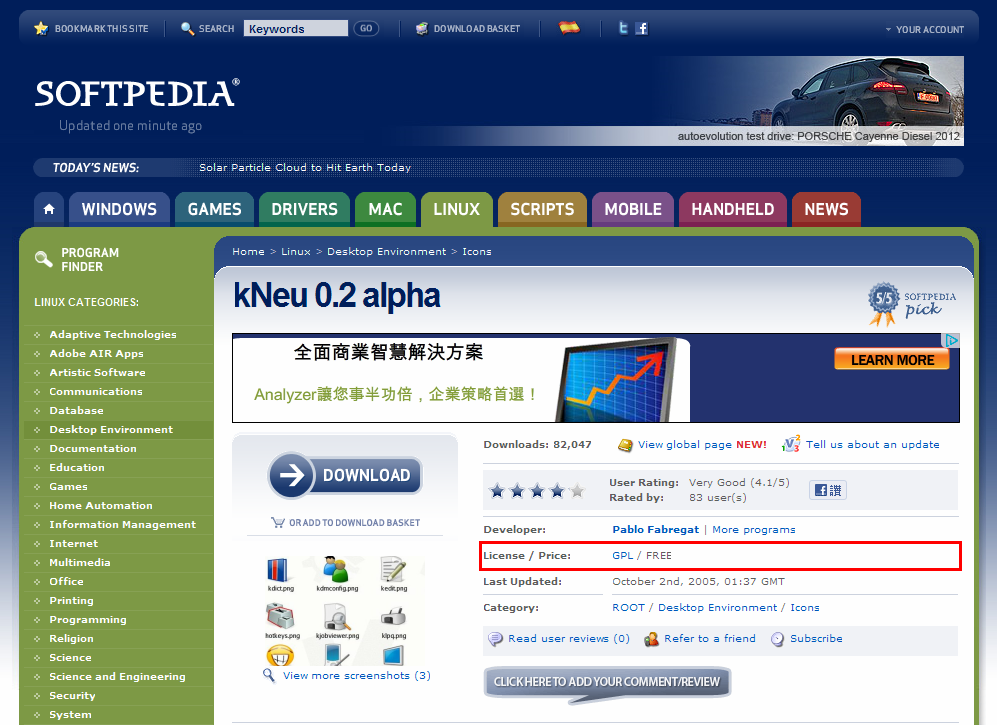Click the Learn More ad button
The image size is (997, 725).
pos(892,359)
